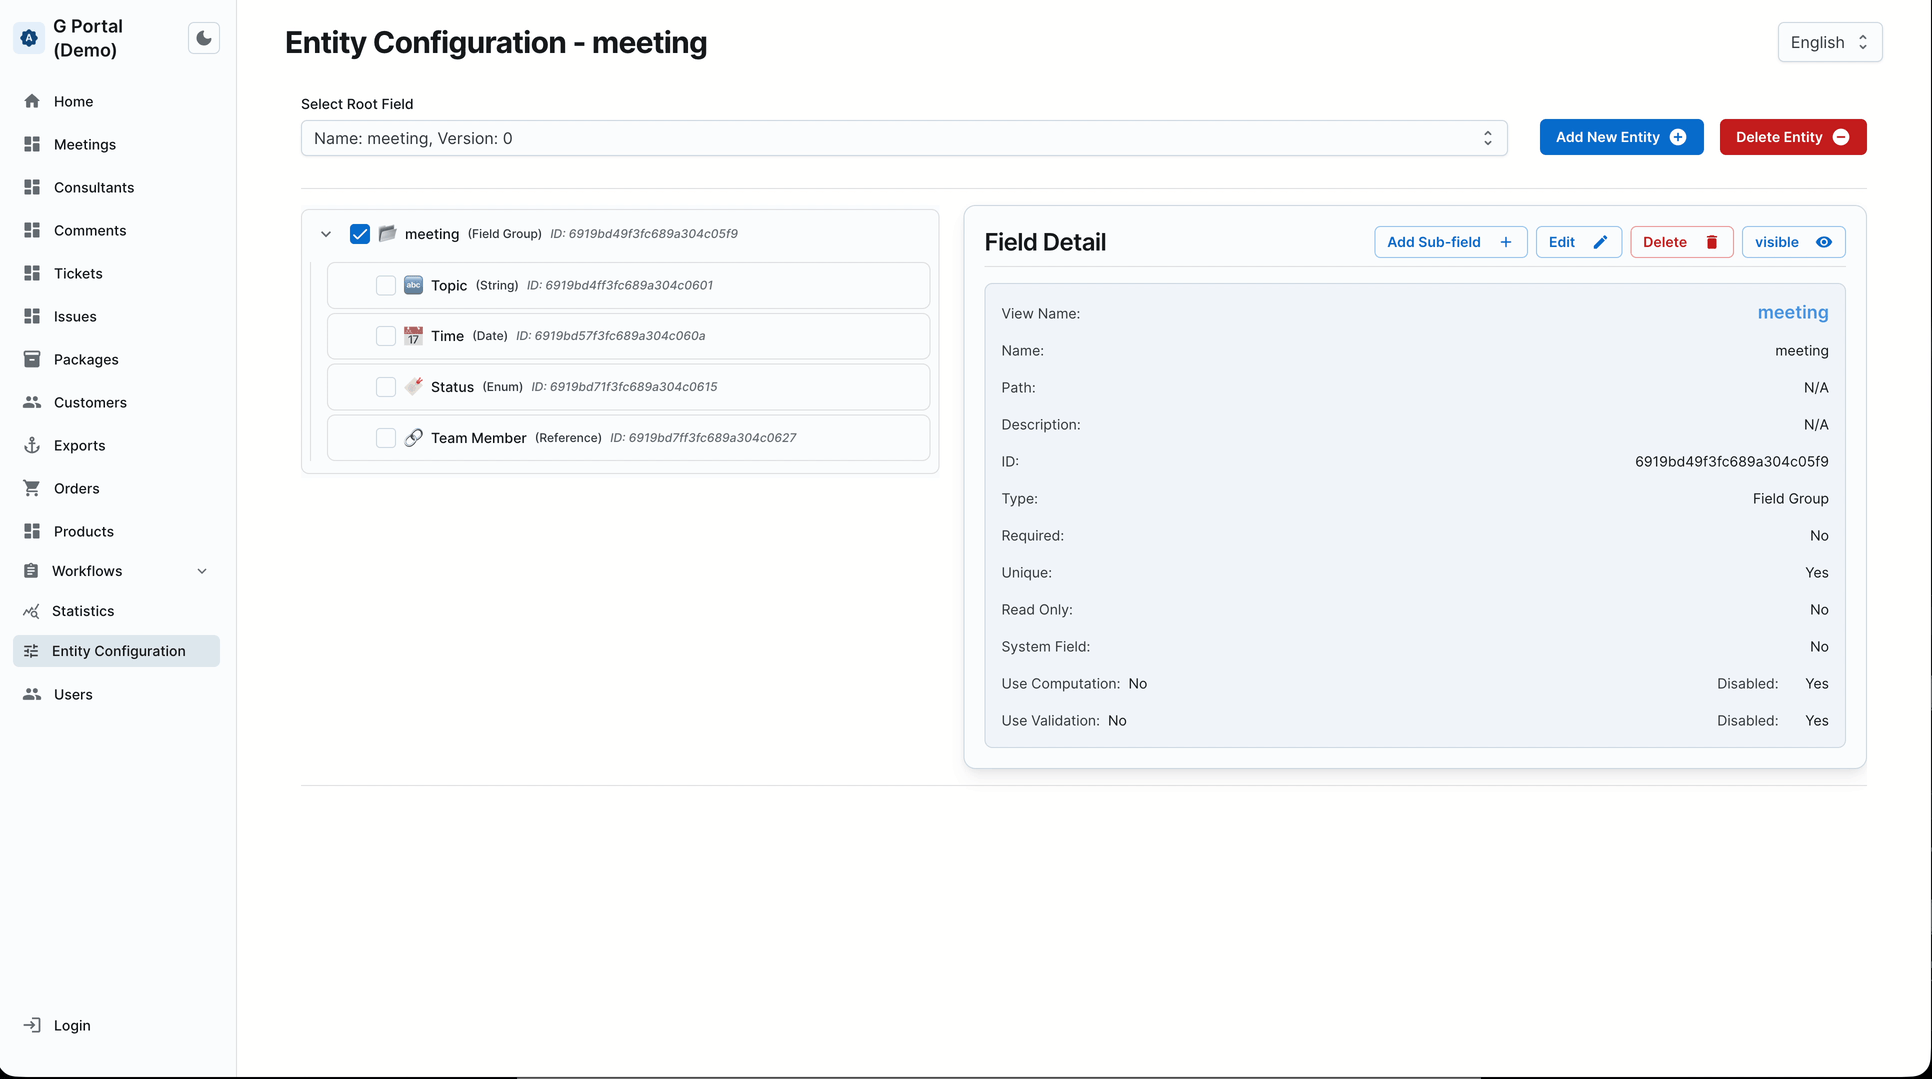Click the Statistics chart icon in sidebar
Viewport: 1932px width, 1079px height.
point(31,610)
